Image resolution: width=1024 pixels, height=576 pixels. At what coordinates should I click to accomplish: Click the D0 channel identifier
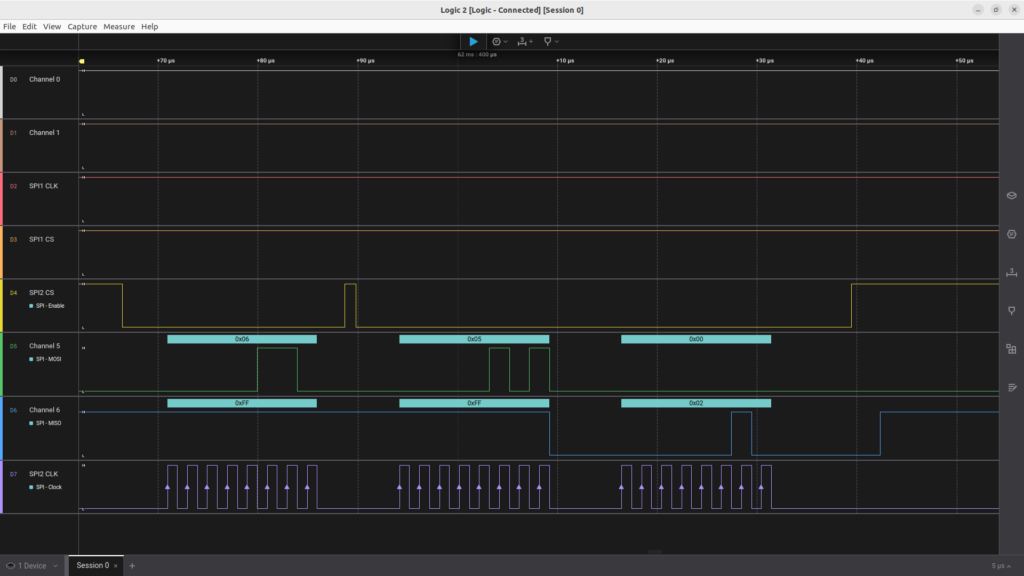pyautogui.click(x=13, y=80)
